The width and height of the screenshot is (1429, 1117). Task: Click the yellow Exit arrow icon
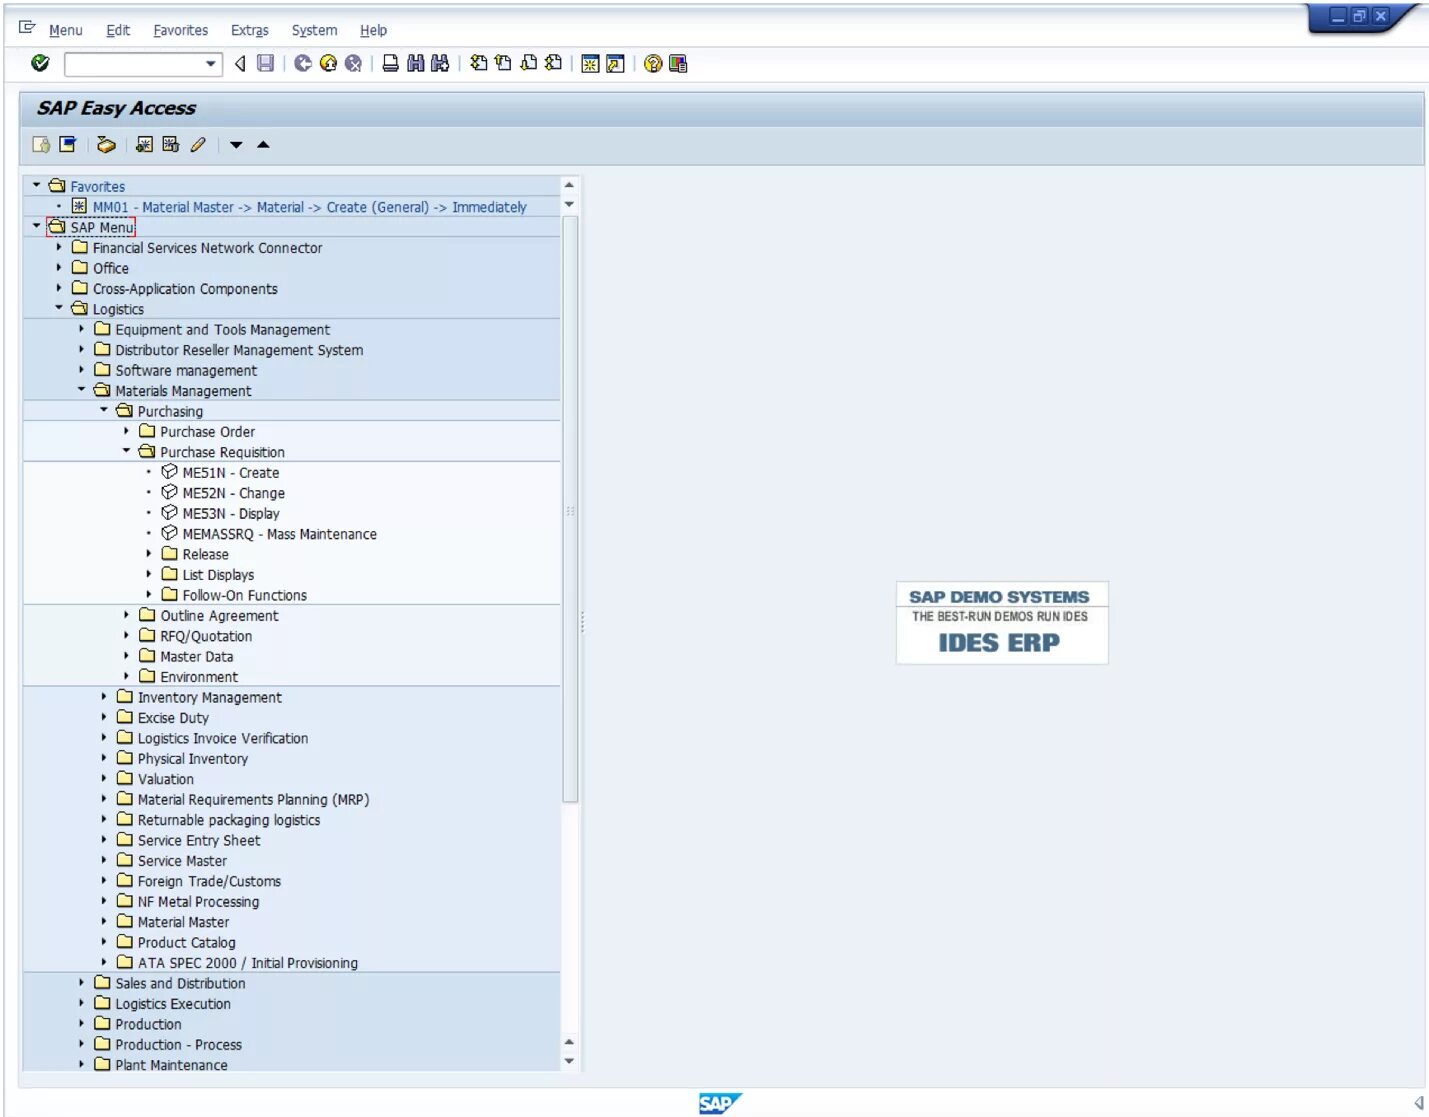coord(328,63)
